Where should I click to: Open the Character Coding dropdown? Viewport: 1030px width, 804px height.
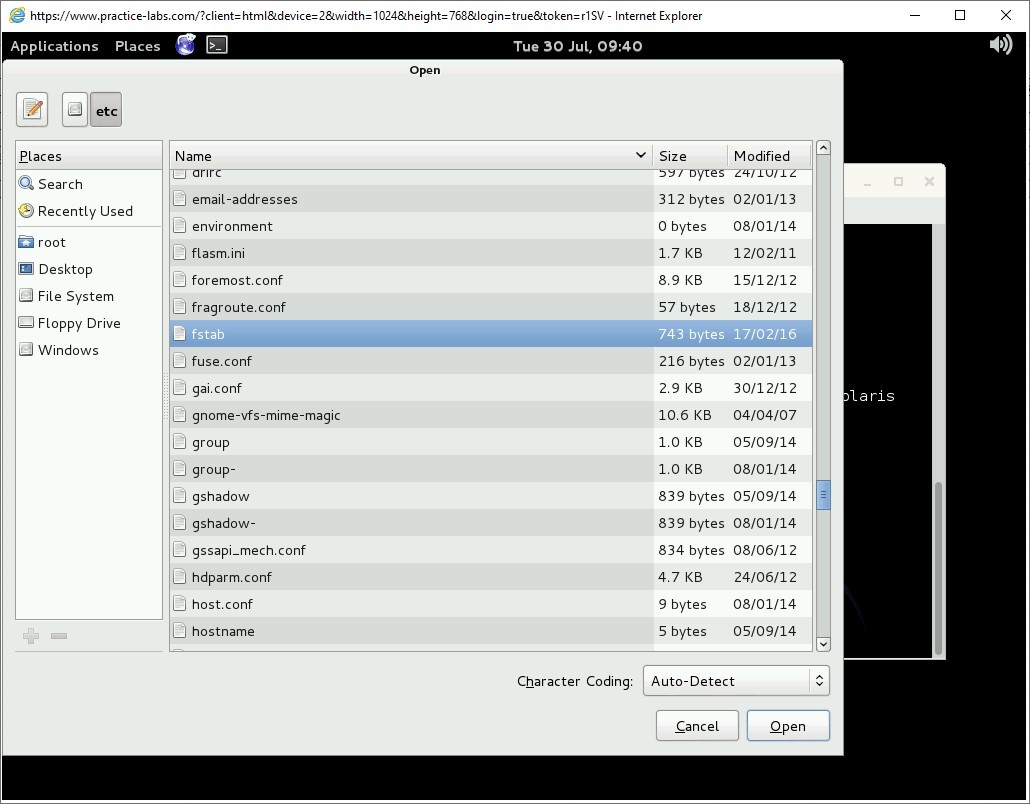pyautogui.click(x=736, y=681)
